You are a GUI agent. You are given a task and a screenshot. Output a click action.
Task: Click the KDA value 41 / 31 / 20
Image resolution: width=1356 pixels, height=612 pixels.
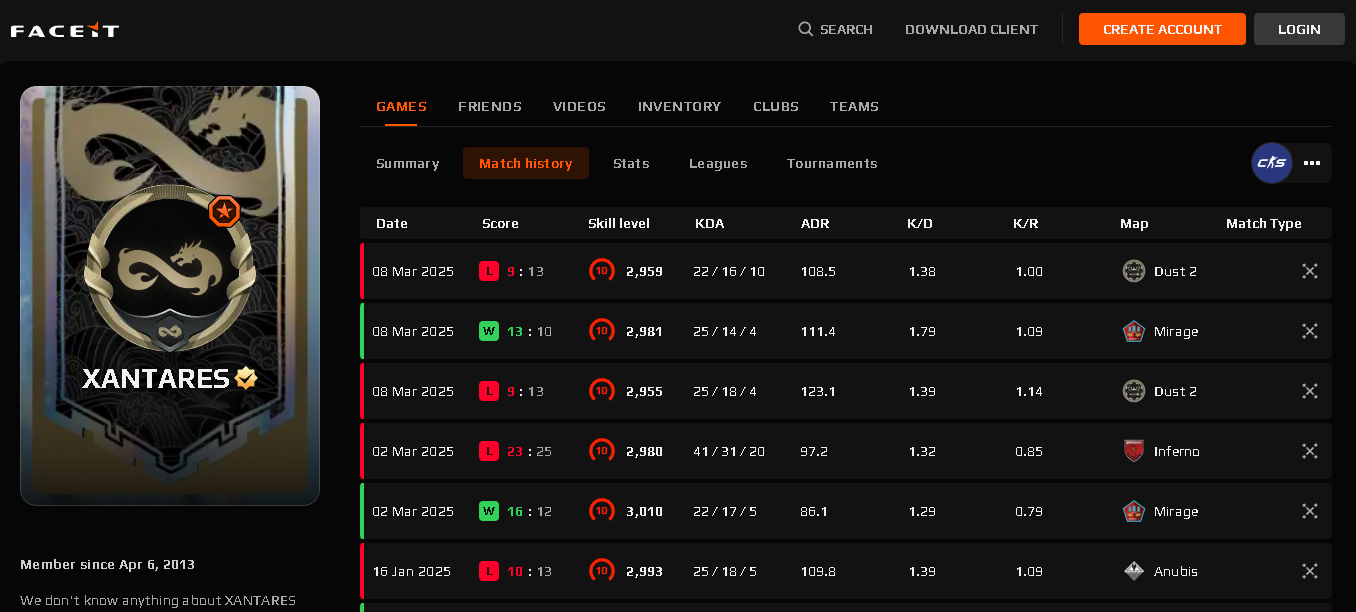(729, 451)
